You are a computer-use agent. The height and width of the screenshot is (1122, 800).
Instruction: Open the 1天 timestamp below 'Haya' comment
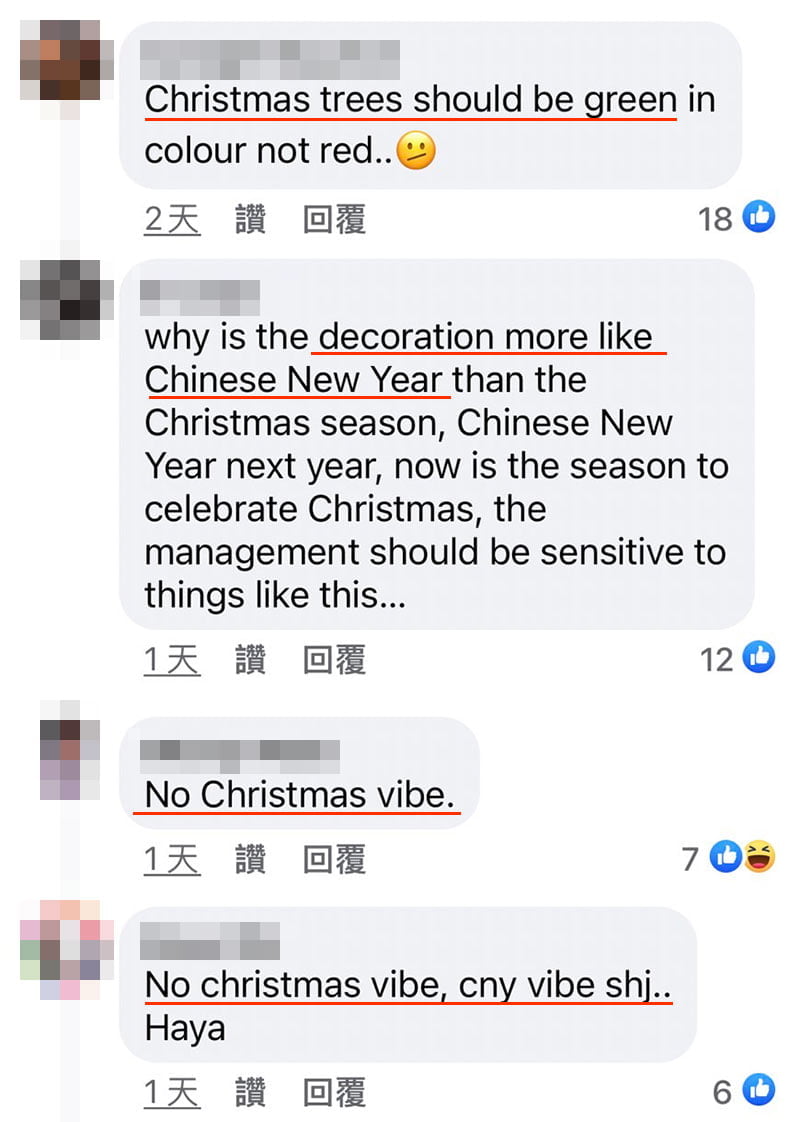pyautogui.click(x=172, y=1093)
